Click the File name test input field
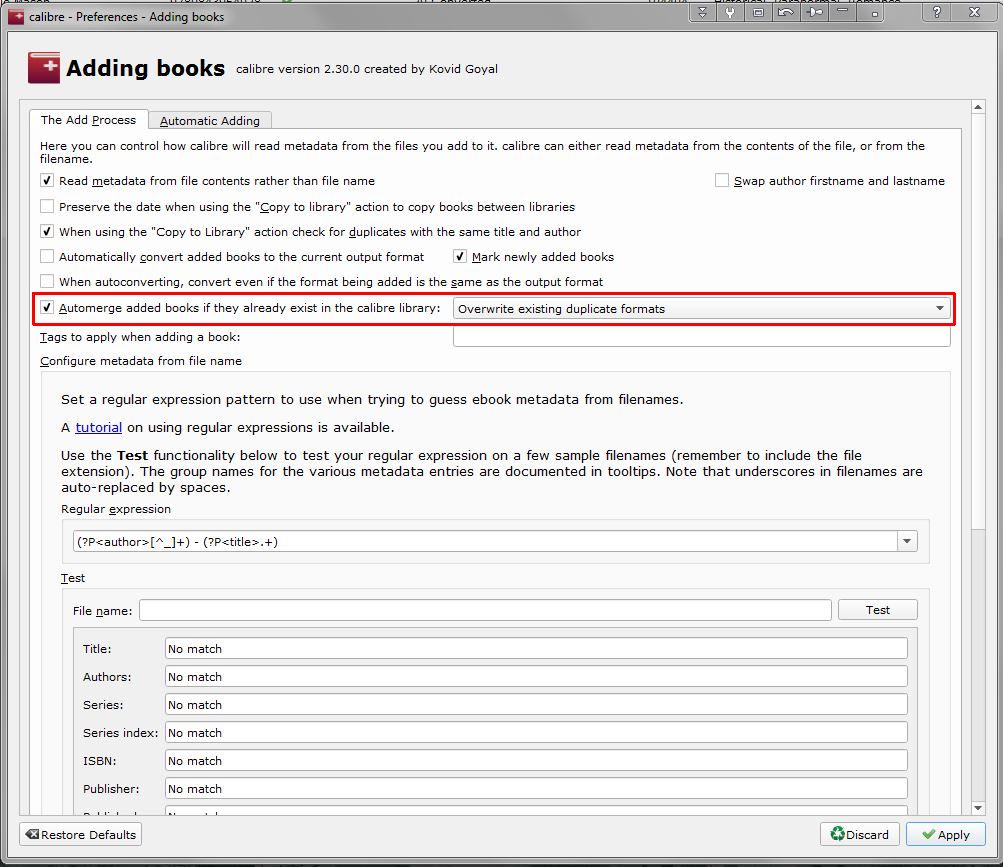Screen dimensions: 1003x867 pyautogui.click(x=485, y=610)
